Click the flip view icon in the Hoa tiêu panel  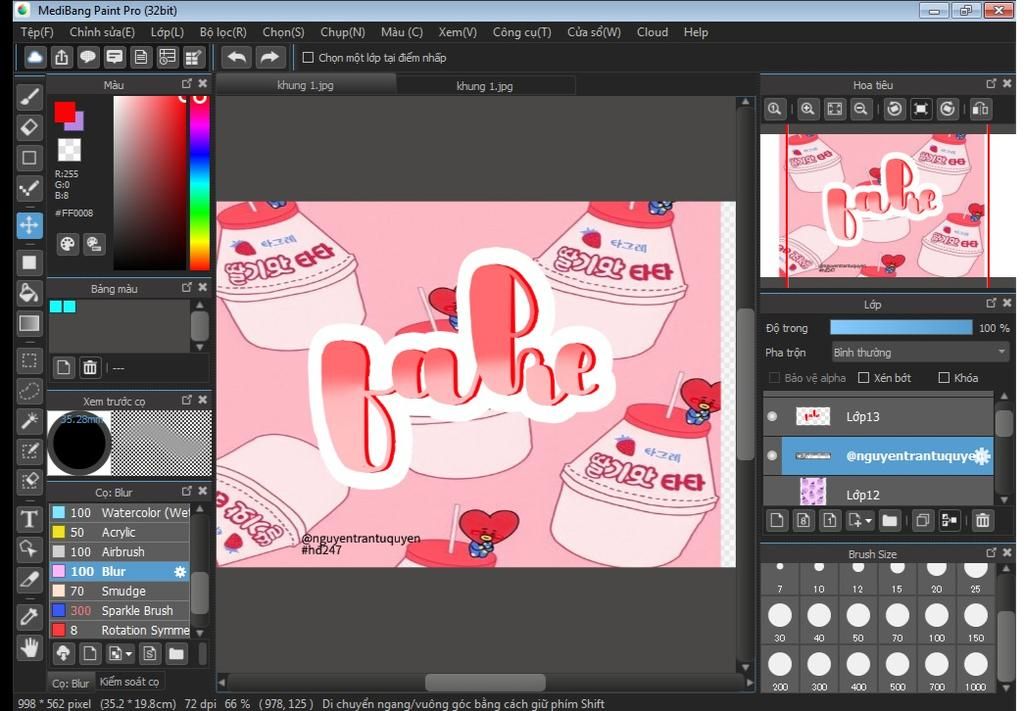coord(980,109)
